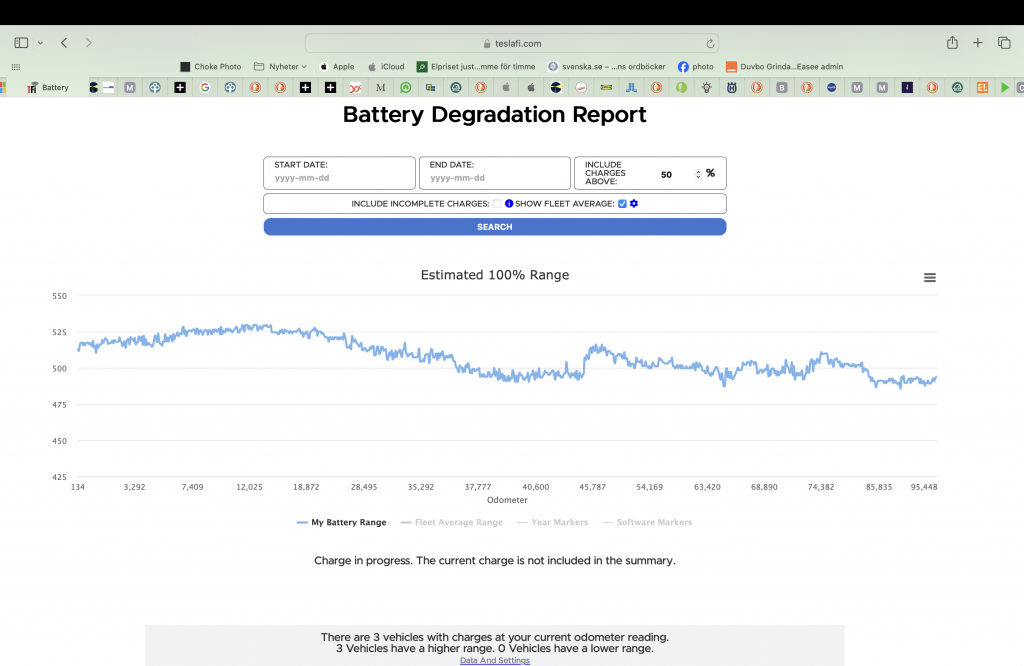Click the Start Date input field
The image size is (1024, 666).
[339, 178]
